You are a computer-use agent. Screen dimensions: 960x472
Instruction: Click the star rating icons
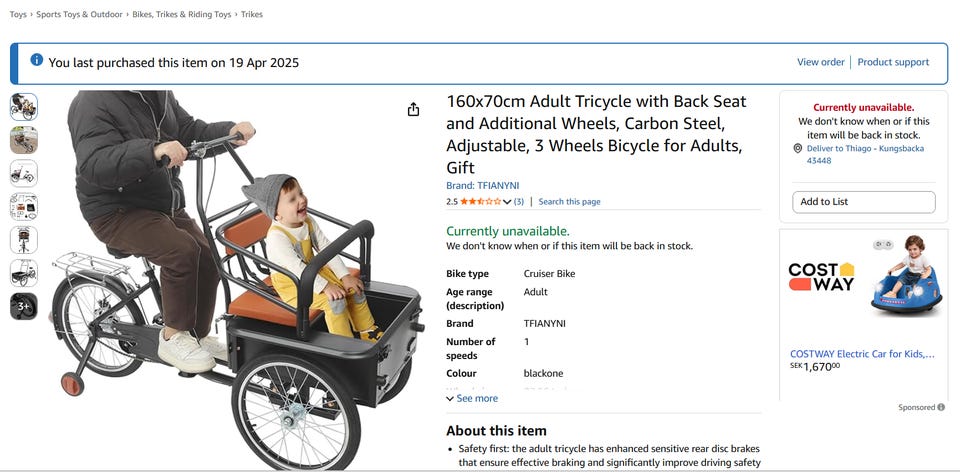[480, 202]
